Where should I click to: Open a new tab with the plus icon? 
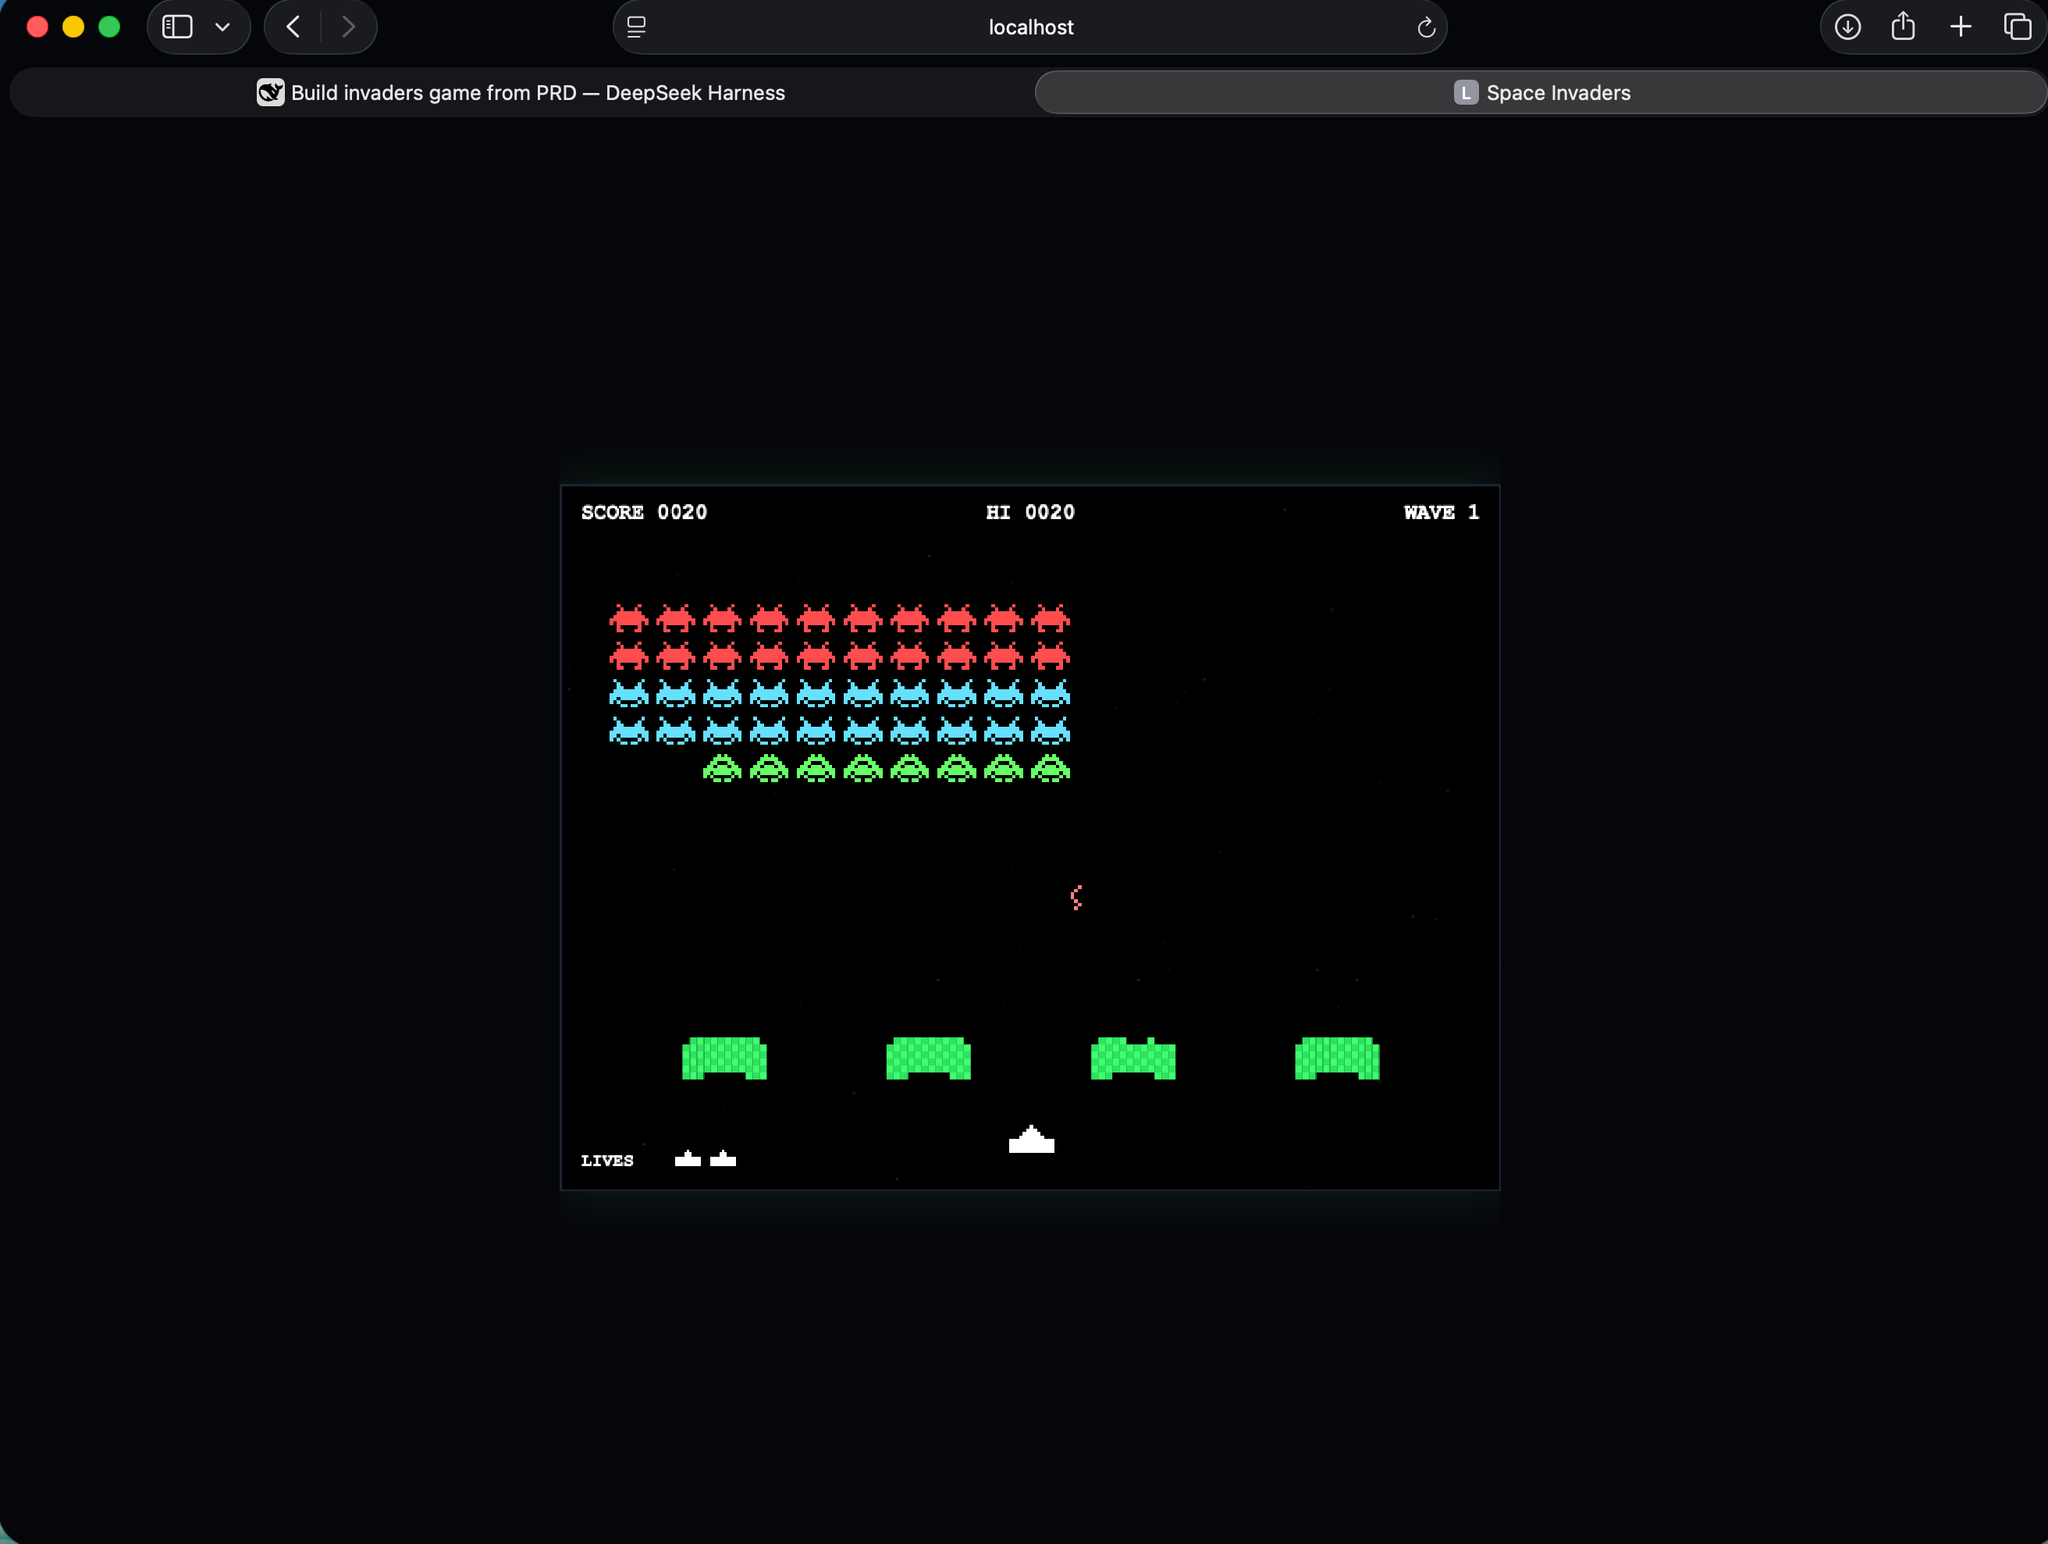1960,27
